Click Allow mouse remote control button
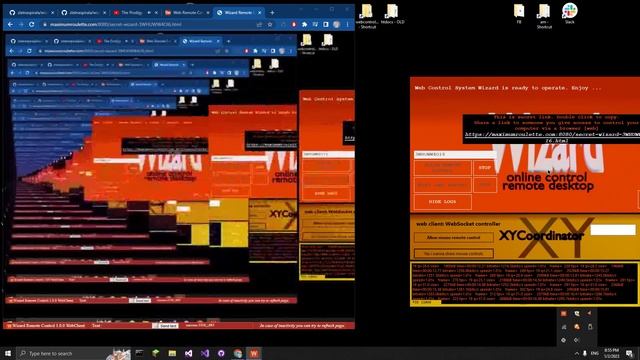Image resolution: width=640 pixels, height=360 pixels. tap(453, 238)
